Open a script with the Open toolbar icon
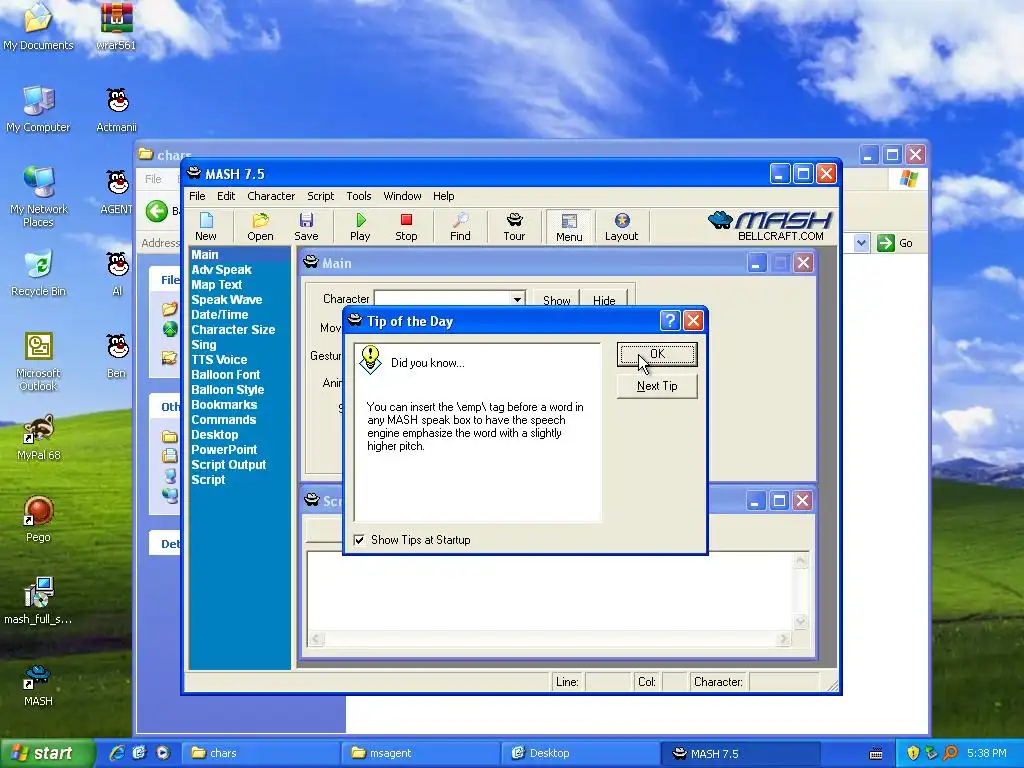The image size is (1024, 768). [260, 227]
